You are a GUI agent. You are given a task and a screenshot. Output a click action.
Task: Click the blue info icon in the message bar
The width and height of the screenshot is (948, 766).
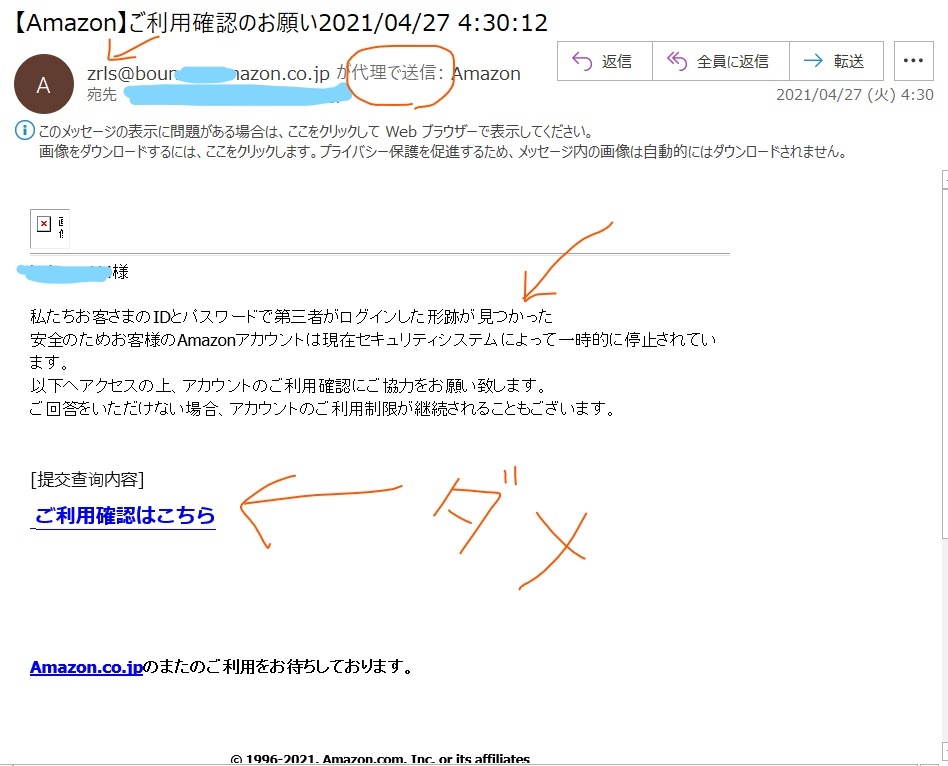coord(25,130)
